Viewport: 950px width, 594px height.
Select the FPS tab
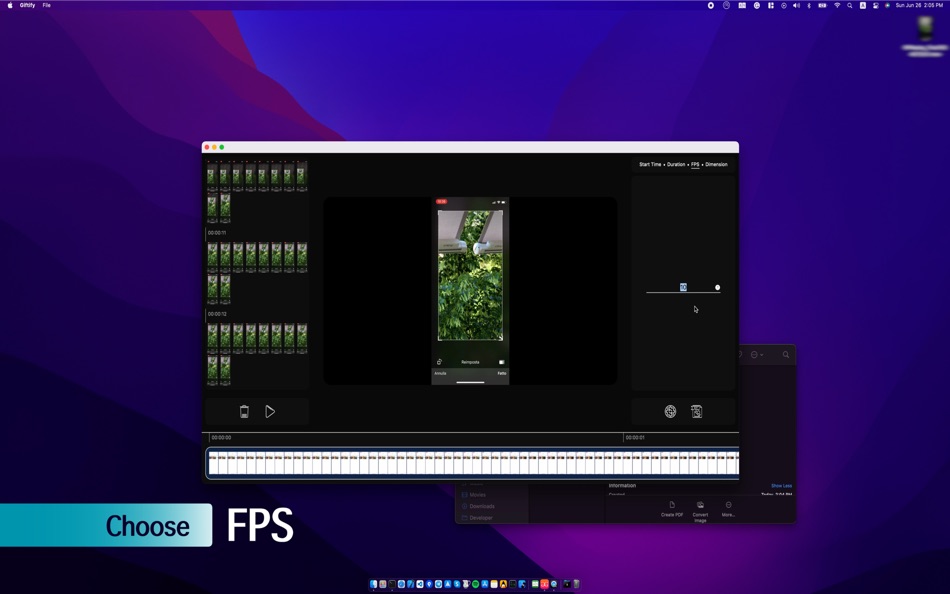pyautogui.click(x=695, y=164)
